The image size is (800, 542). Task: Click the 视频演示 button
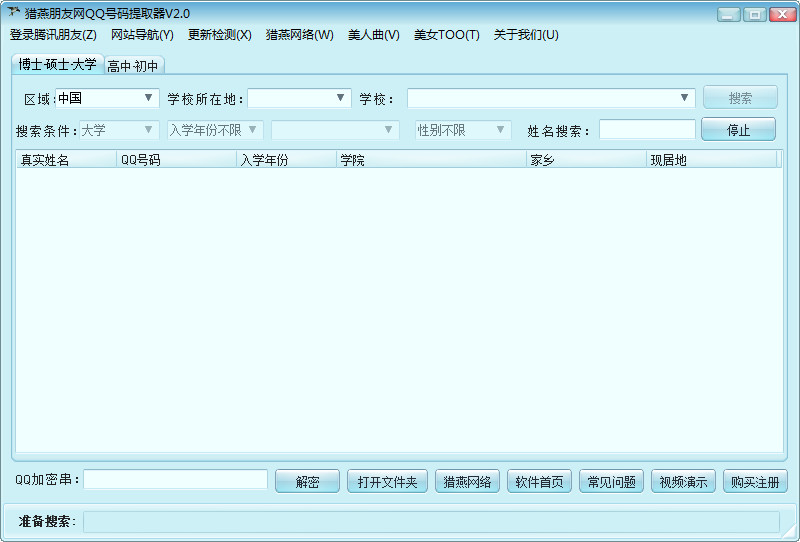click(683, 481)
